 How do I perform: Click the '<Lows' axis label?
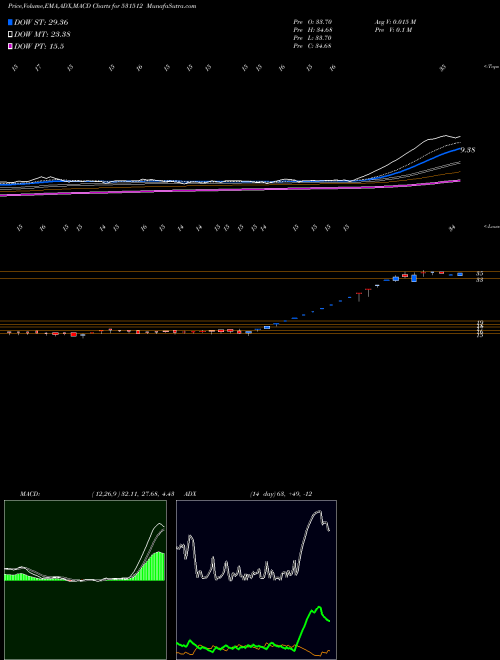(x=491, y=226)
